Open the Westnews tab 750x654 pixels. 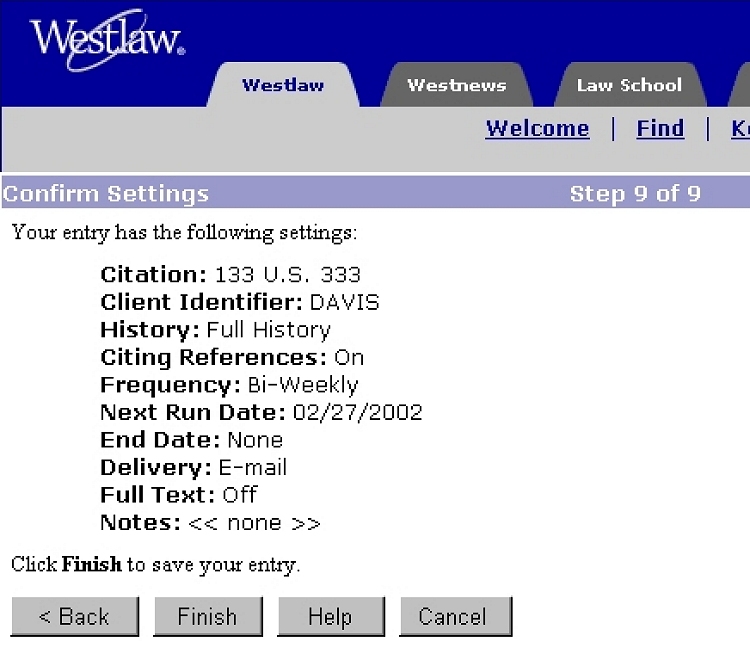[x=456, y=85]
